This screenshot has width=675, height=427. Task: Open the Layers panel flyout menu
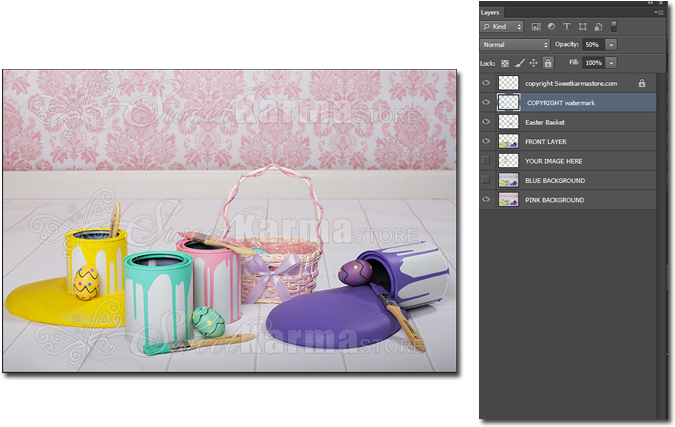[659, 12]
